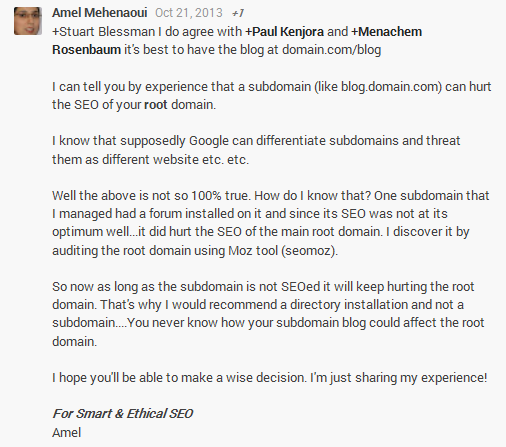Click the Moz tool (seomoz) text
The height and width of the screenshot is (447, 506).
pyautogui.click(x=283, y=250)
